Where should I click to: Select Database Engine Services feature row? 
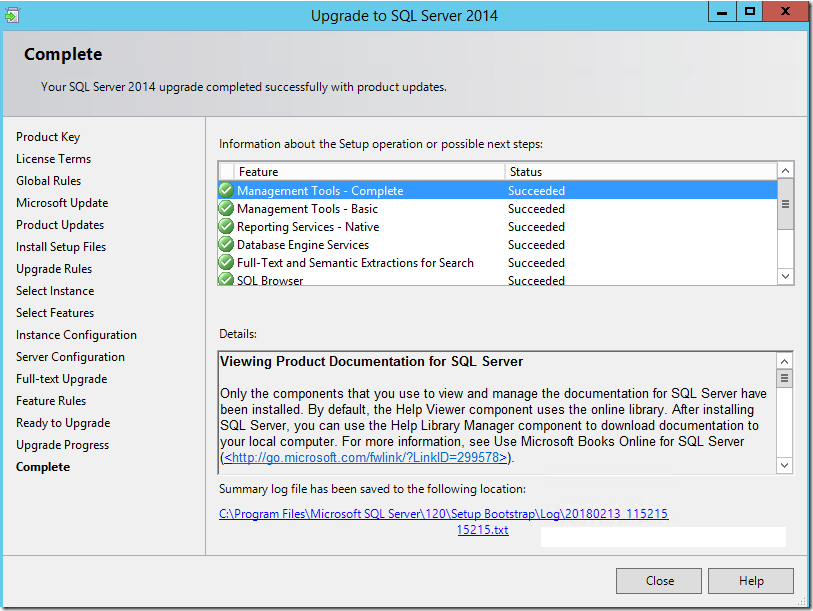tap(498, 244)
